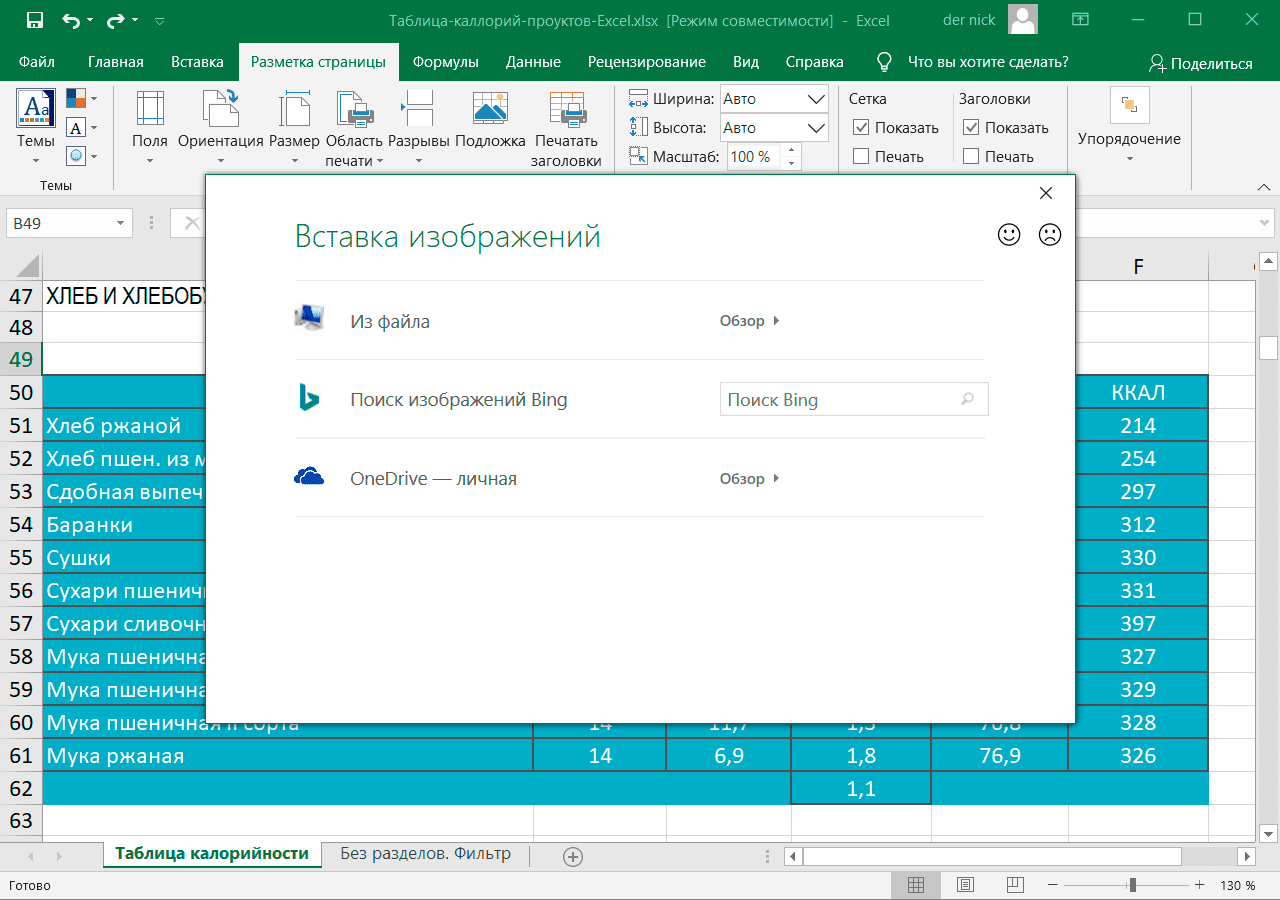Select the Без разделов. Фильтр sheet tab

click(425, 854)
